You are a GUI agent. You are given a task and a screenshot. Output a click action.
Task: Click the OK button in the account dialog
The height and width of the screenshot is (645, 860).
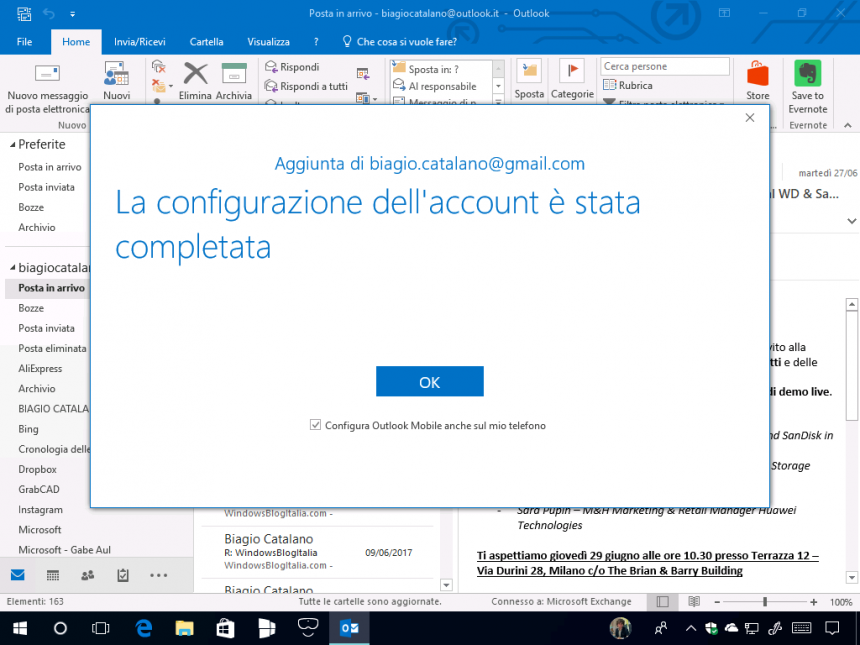click(x=429, y=381)
